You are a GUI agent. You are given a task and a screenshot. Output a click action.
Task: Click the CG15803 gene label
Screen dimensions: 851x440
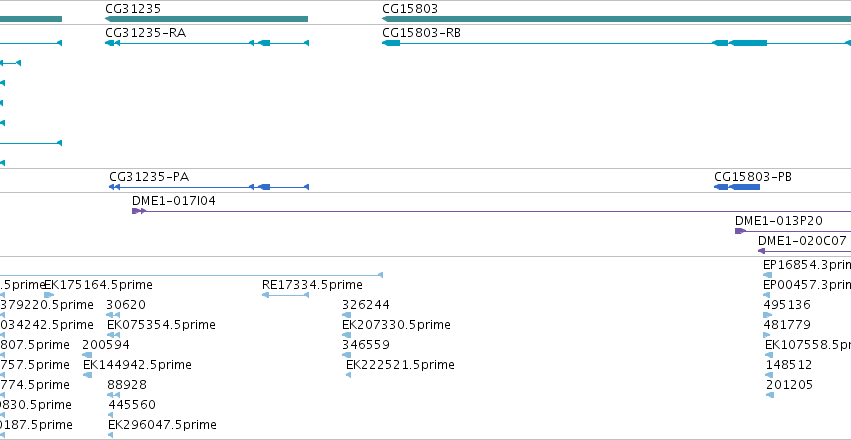tap(410, 9)
